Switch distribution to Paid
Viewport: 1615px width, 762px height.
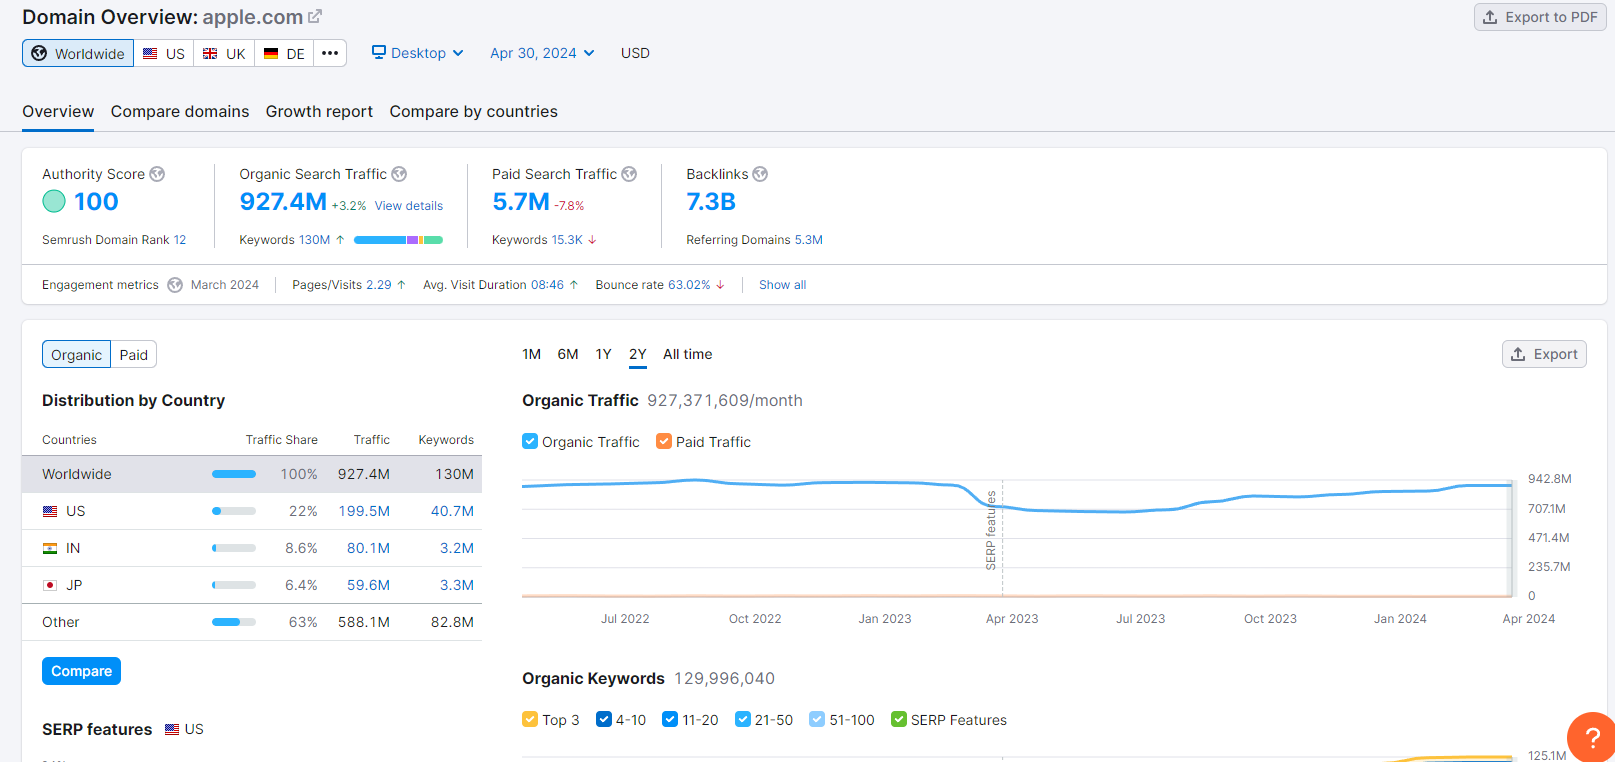(x=134, y=354)
